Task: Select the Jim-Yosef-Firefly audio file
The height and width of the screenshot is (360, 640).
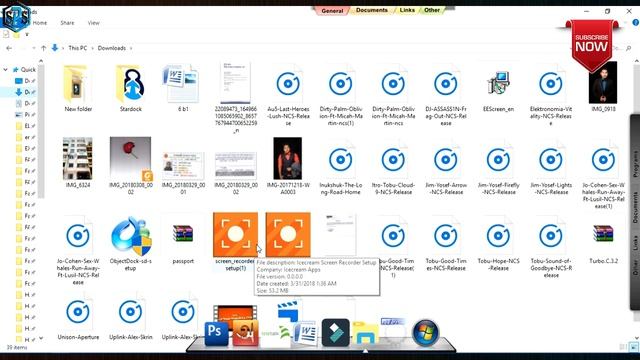Action: (498, 167)
